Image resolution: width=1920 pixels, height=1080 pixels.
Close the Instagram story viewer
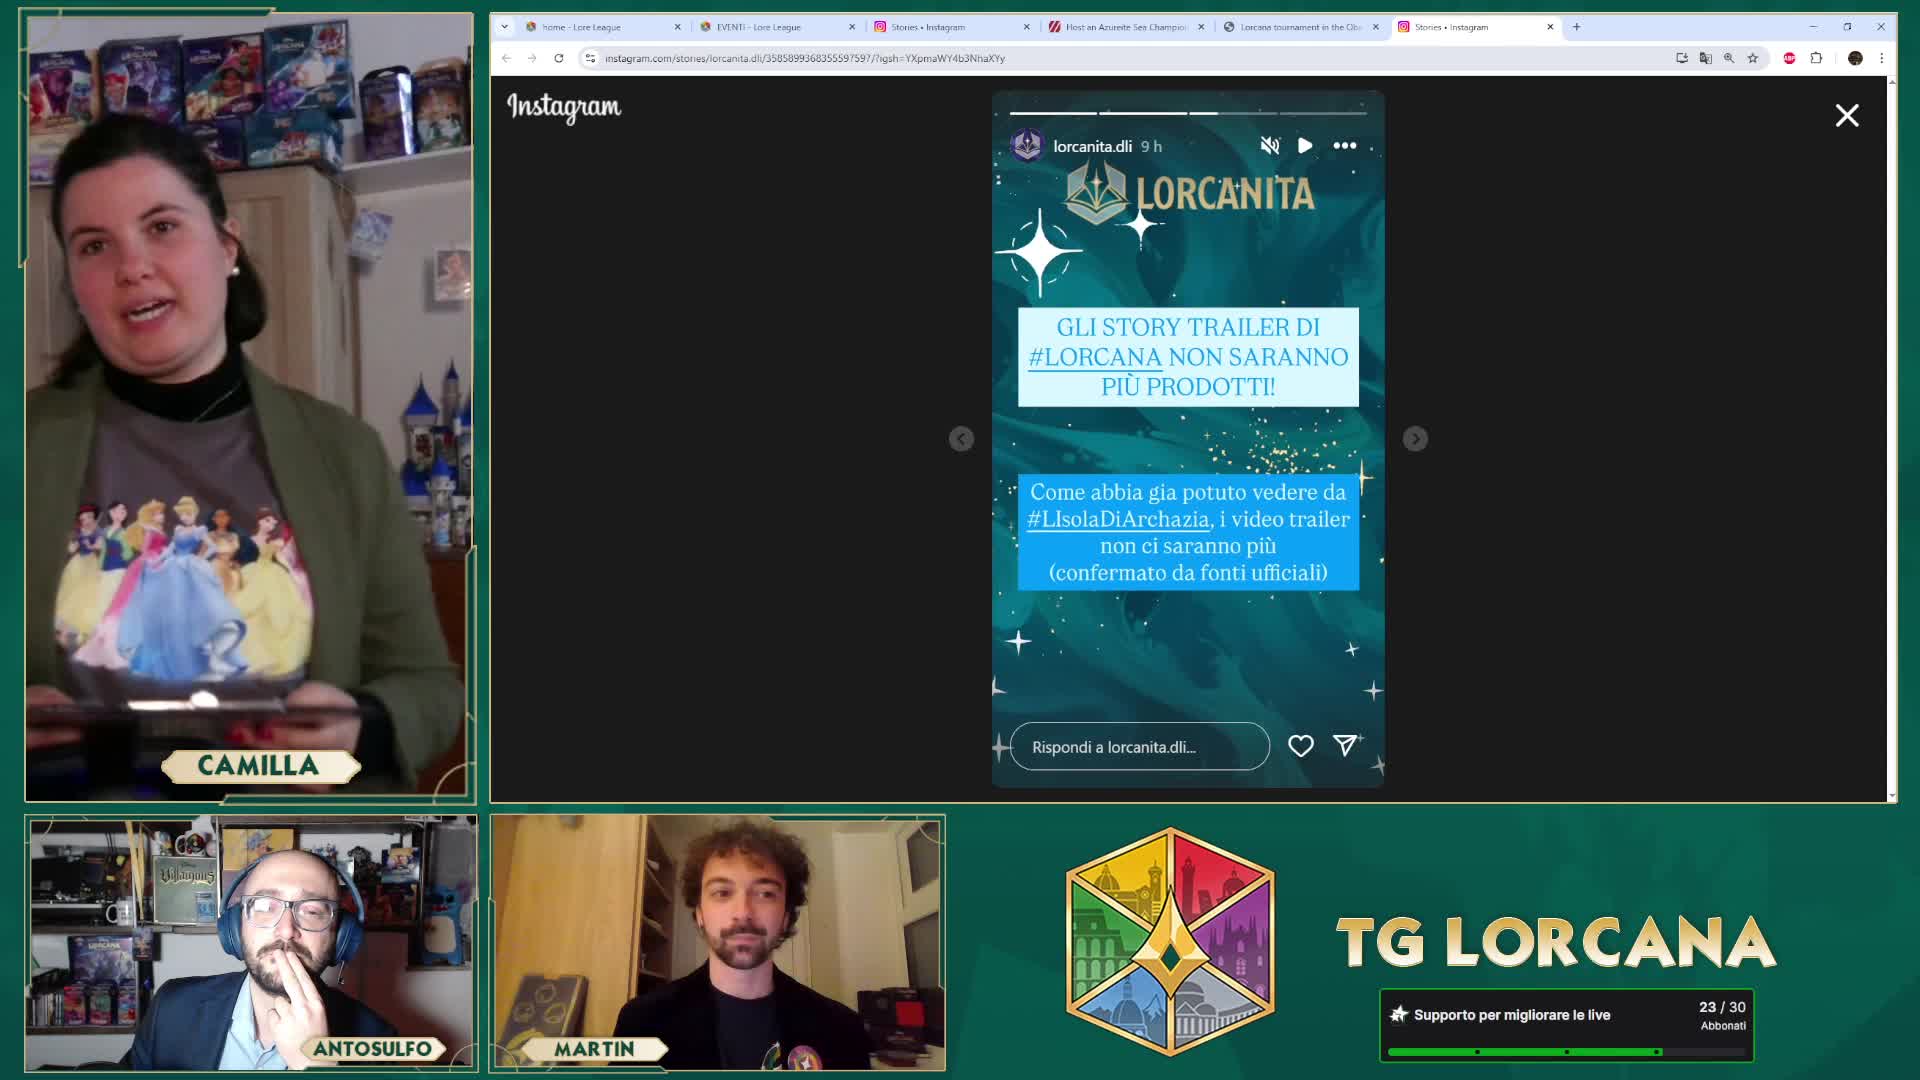[x=1847, y=116]
